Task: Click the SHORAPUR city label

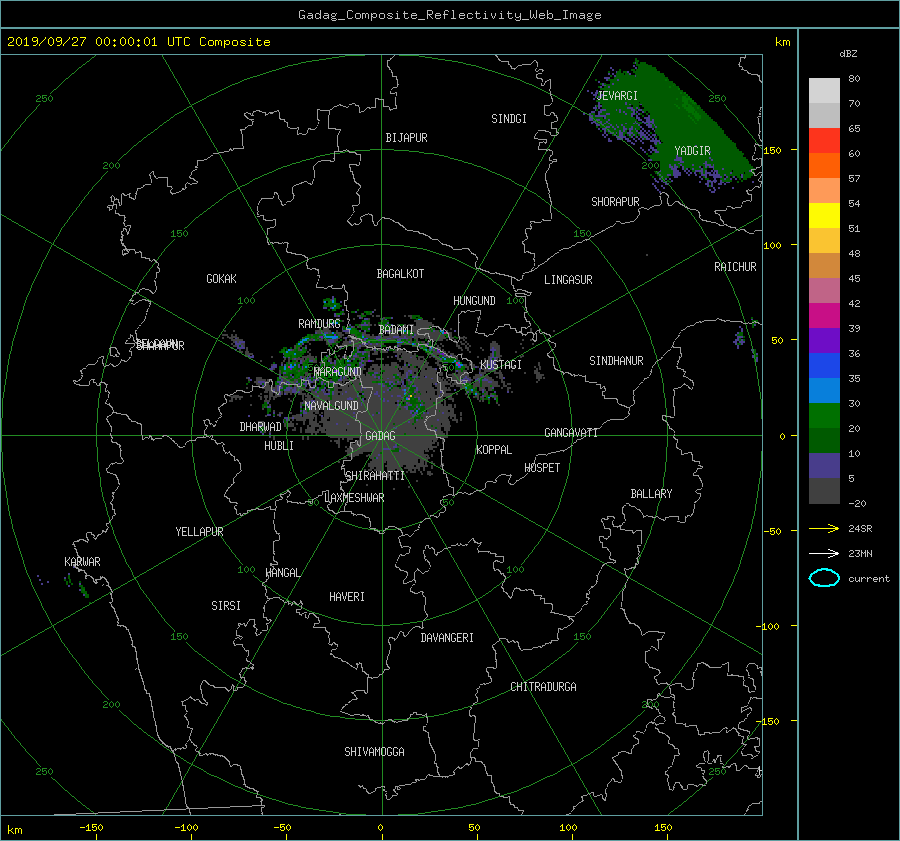Action: coord(615,201)
